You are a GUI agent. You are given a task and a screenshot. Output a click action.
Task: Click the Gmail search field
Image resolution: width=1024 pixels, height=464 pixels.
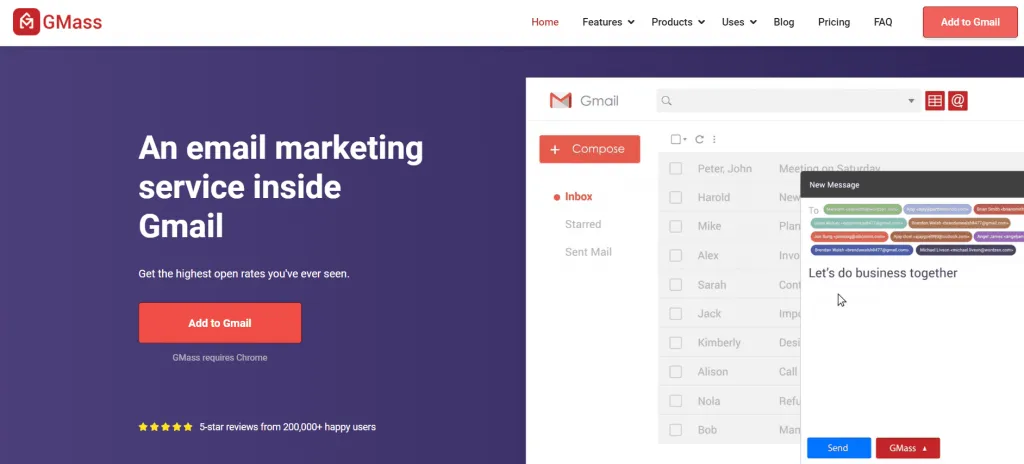tap(788, 101)
